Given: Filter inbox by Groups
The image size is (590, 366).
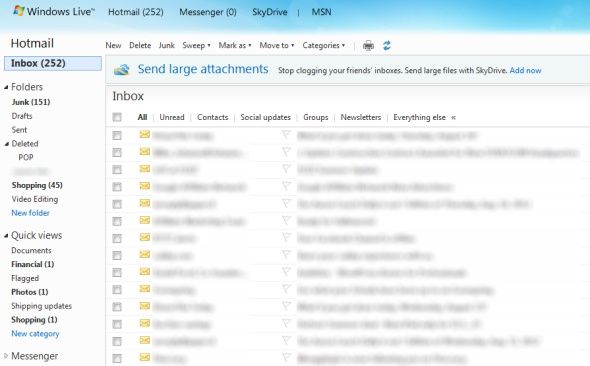Looking at the screenshot, I should pos(316,117).
